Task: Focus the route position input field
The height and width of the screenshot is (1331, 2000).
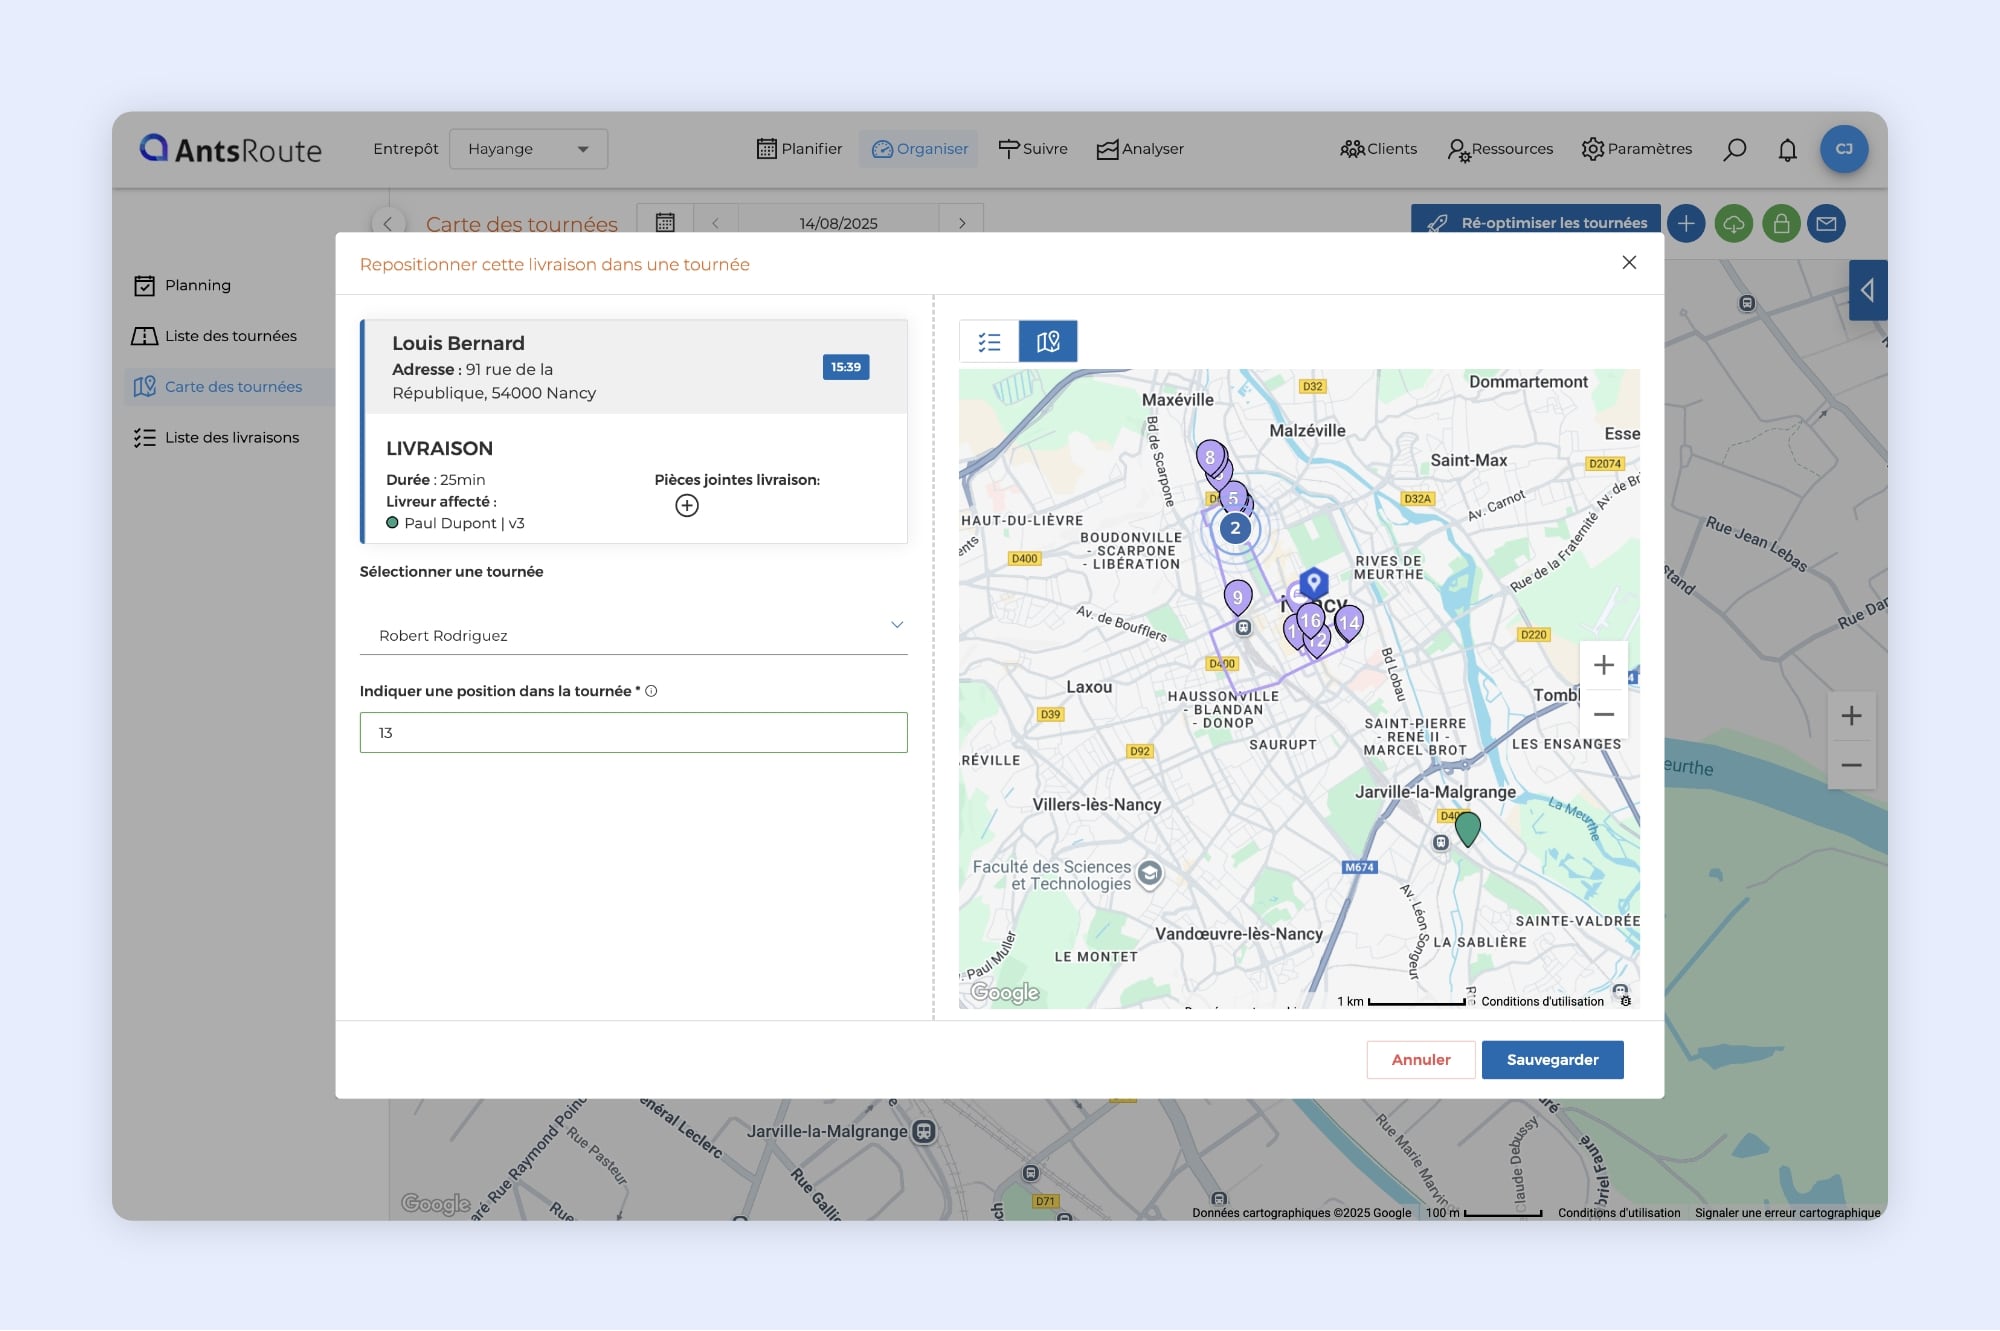Action: (633, 733)
